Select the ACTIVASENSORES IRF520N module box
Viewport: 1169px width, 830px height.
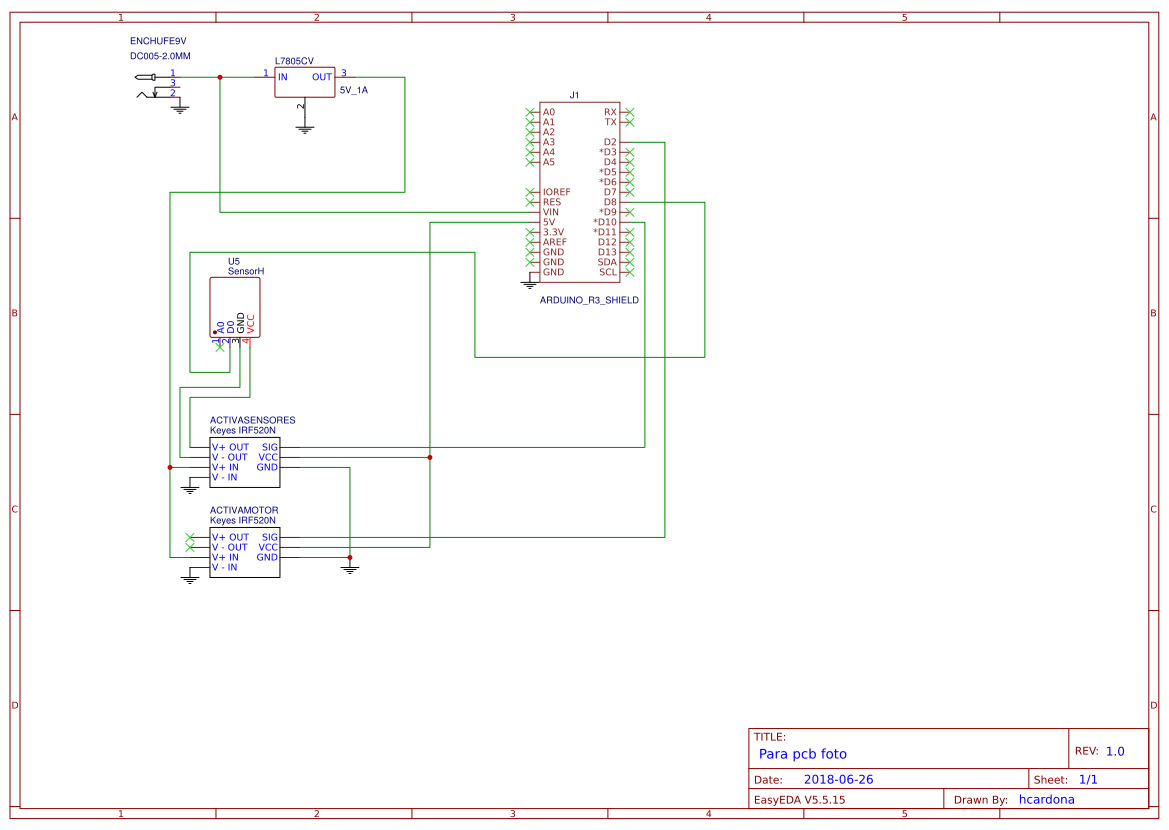coord(244,462)
